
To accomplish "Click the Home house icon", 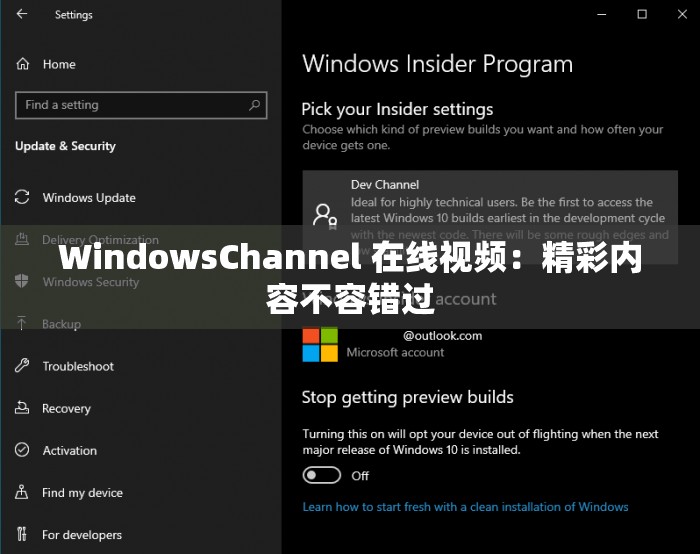I will tap(22, 64).
